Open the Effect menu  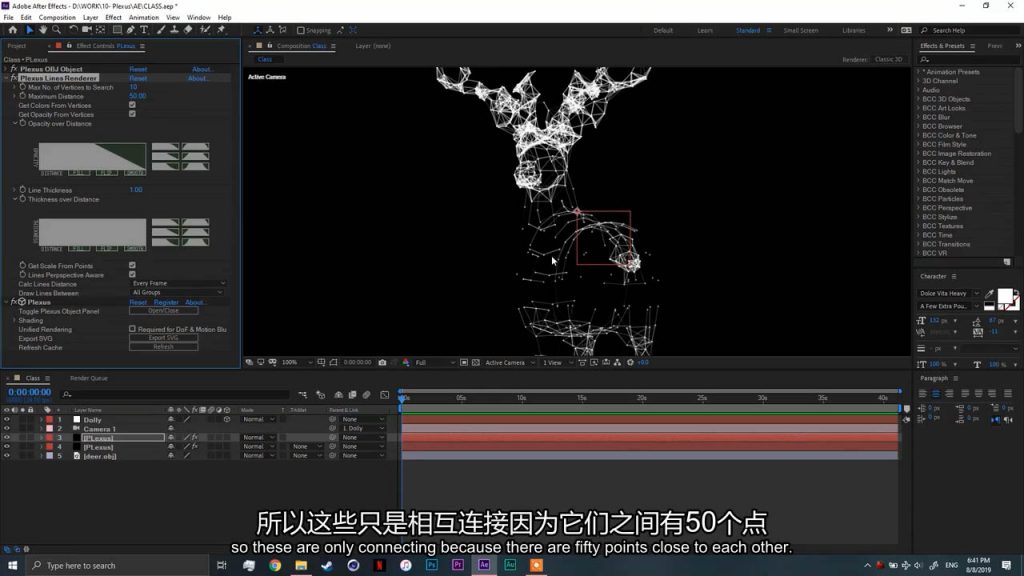tap(113, 18)
